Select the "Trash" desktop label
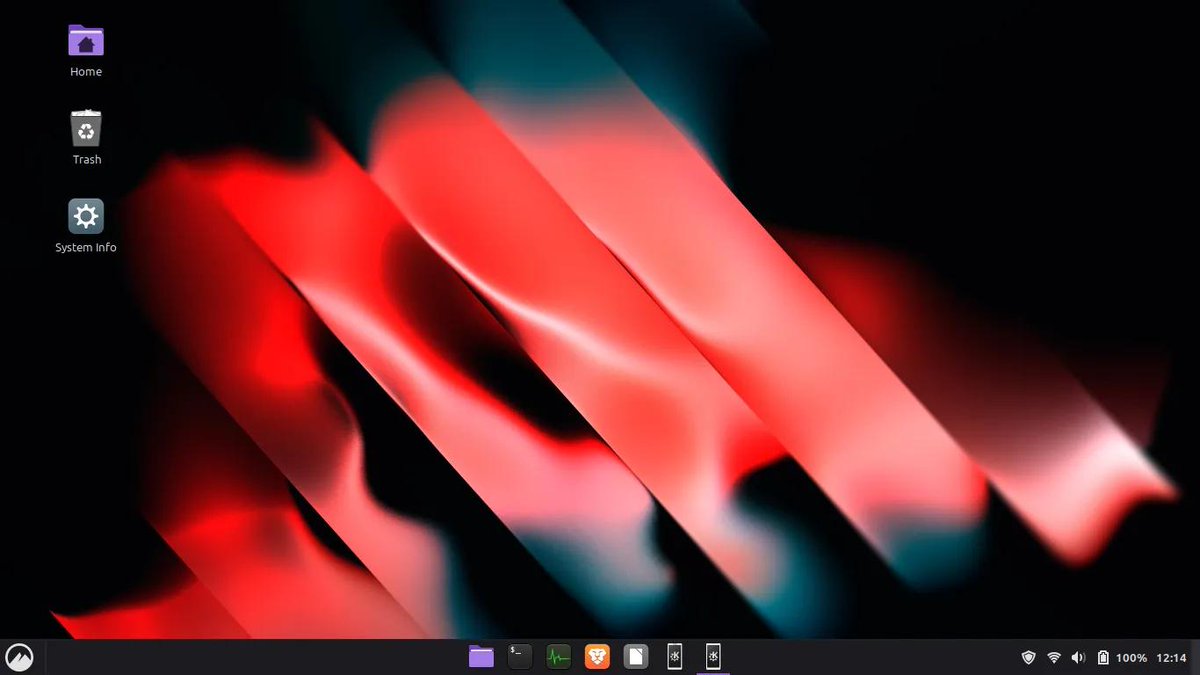Viewport: 1200px width, 675px height. click(x=87, y=160)
